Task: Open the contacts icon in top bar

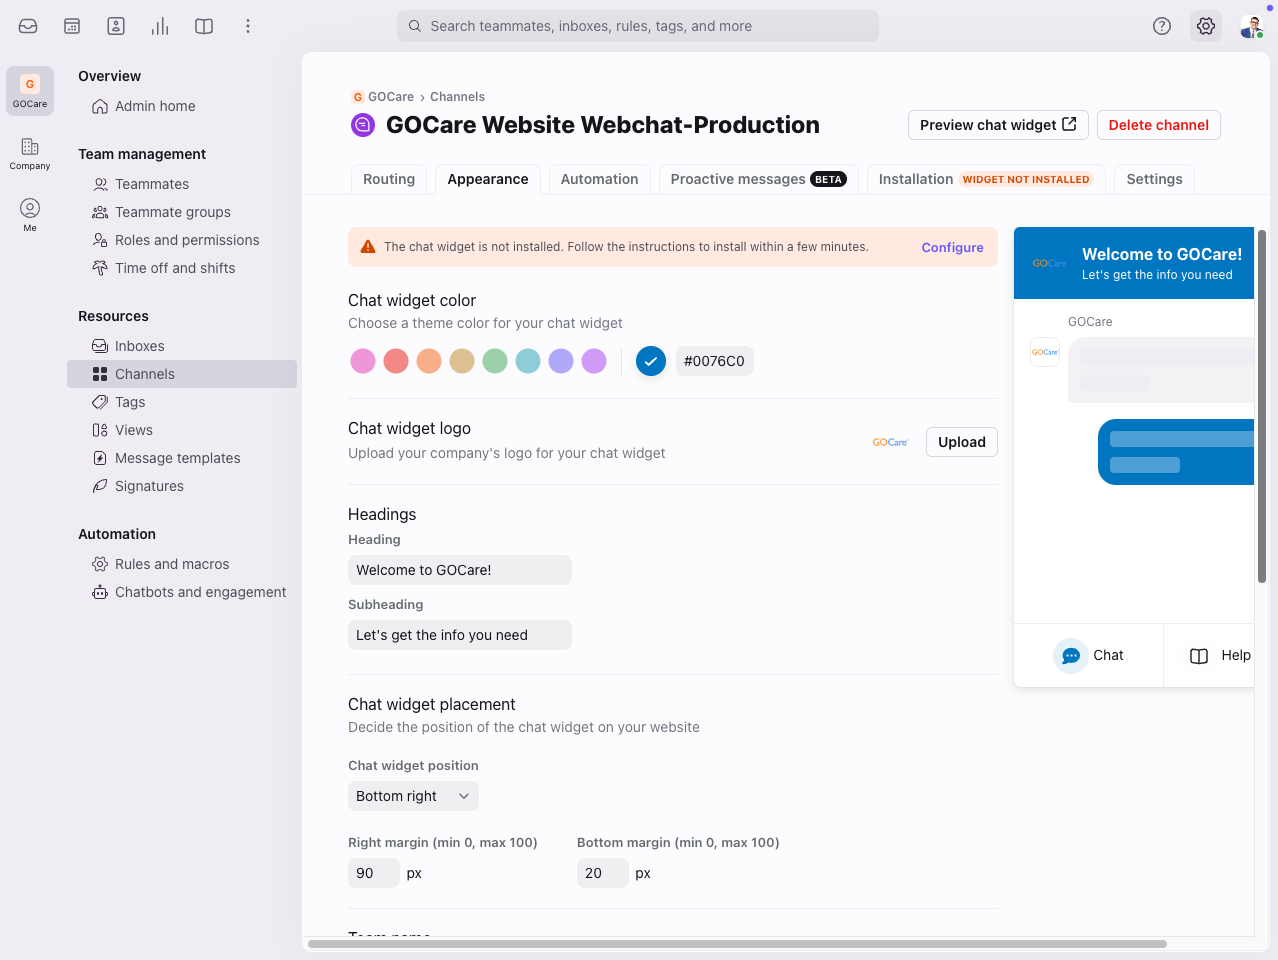Action: click(116, 26)
